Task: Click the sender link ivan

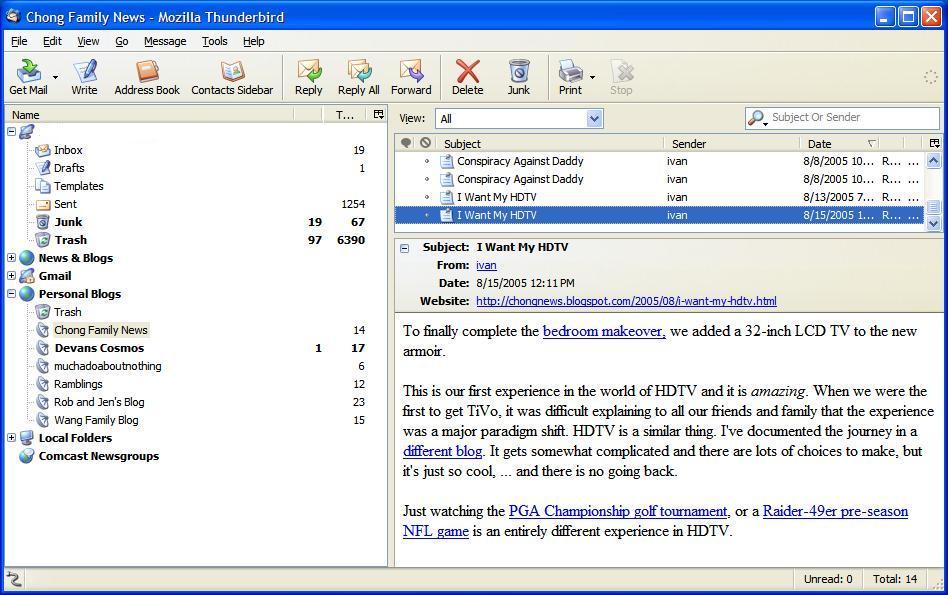Action: tap(486, 265)
